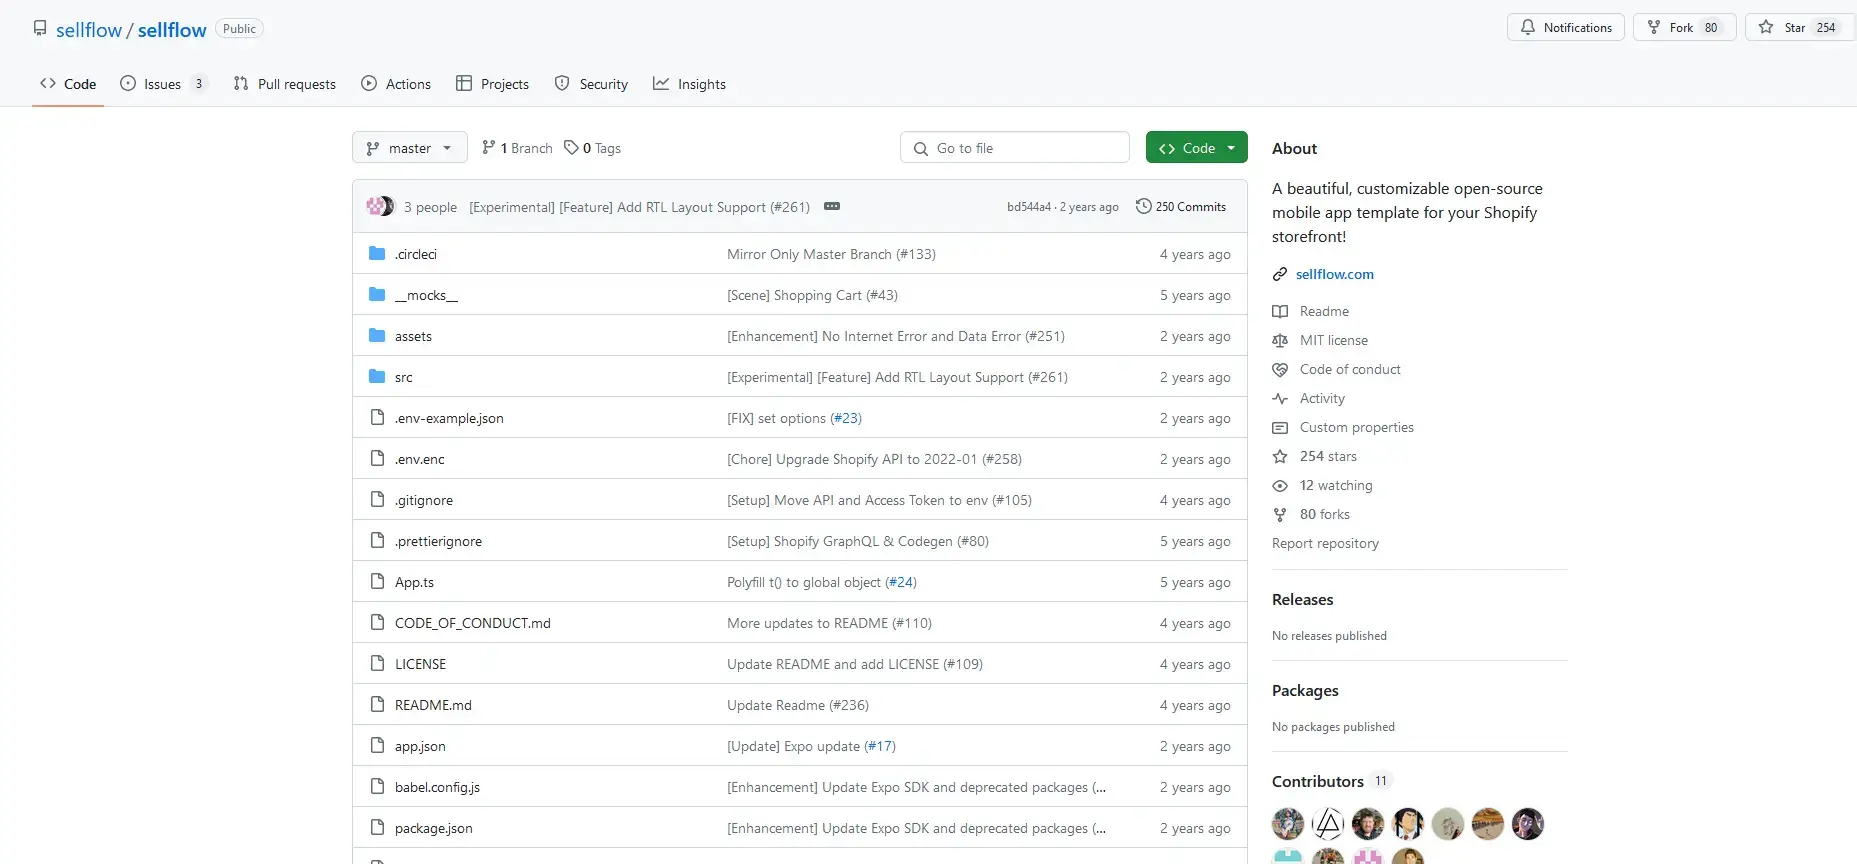Open the Releases section heading
This screenshot has width=1857, height=864.
[x=1303, y=600]
